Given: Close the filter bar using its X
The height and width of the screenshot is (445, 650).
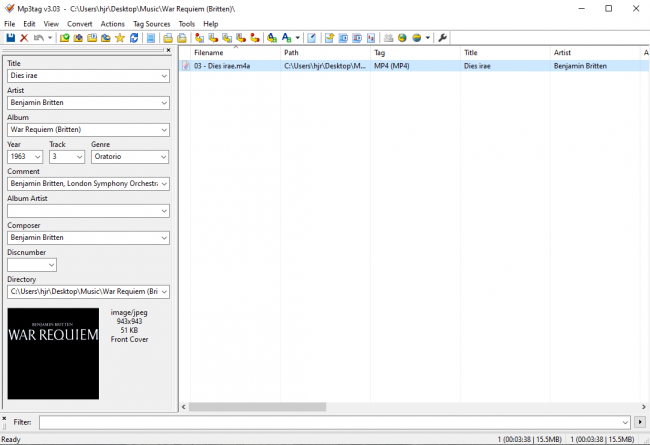Looking at the screenshot, I should pos(4,418).
